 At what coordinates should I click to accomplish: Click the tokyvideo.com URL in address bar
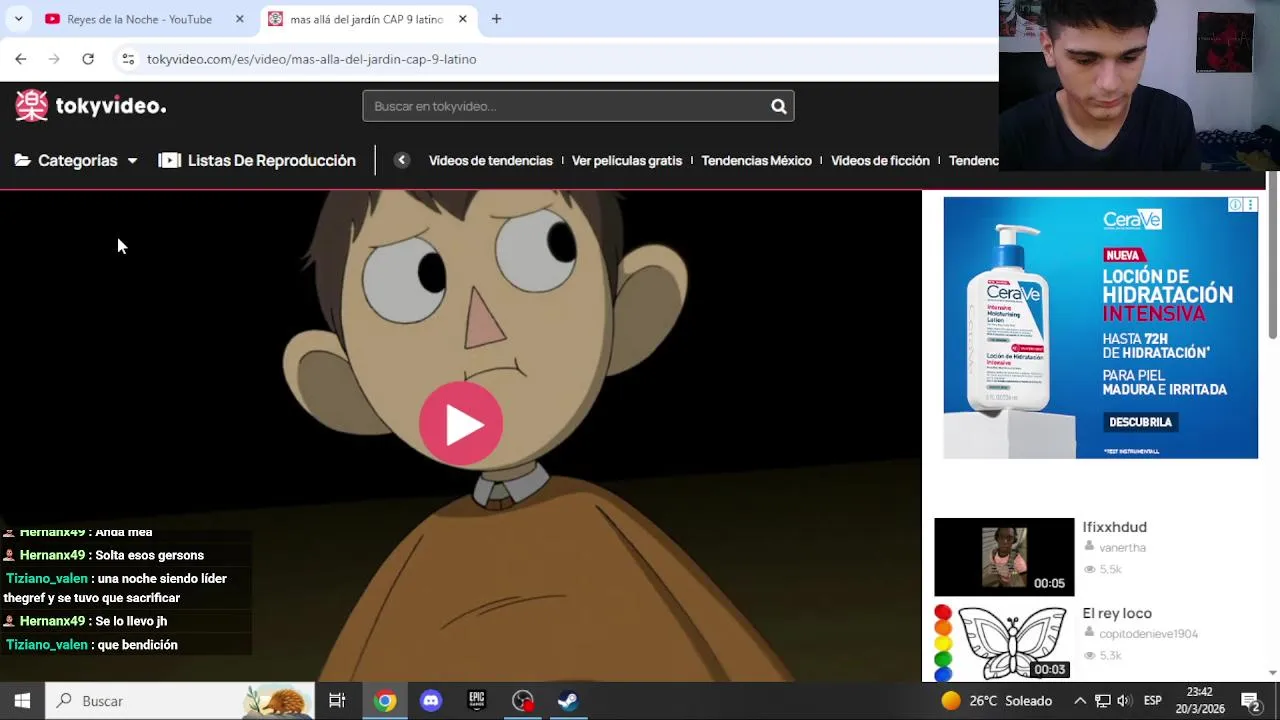(x=311, y=59)
